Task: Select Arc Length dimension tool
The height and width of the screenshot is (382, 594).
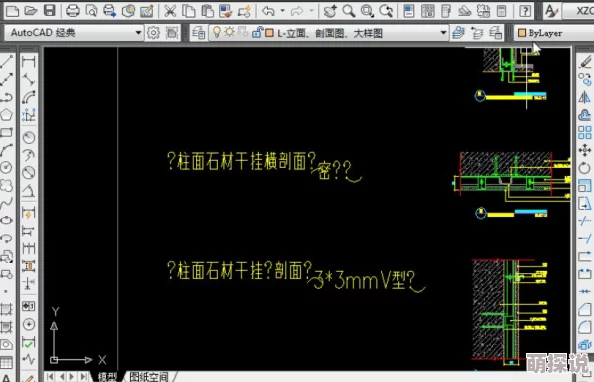Action: click(29, 97)
